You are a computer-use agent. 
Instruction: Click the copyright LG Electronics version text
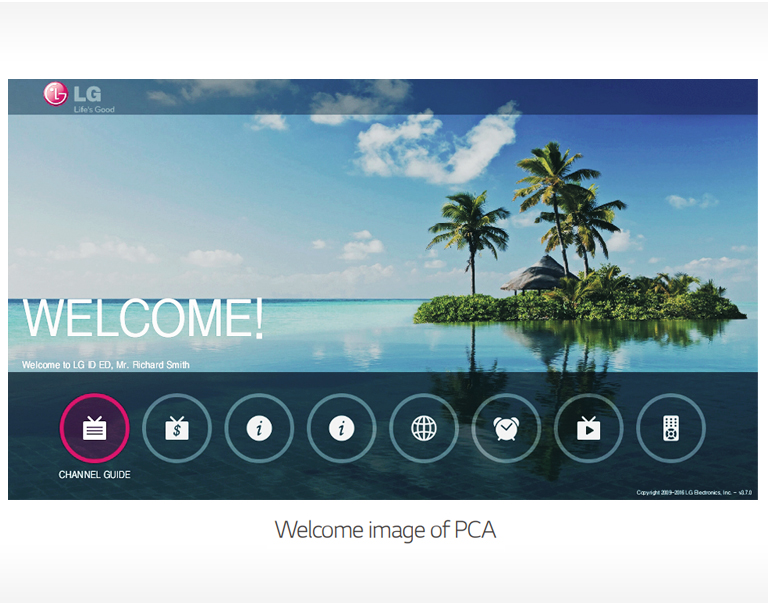(693, 492)
